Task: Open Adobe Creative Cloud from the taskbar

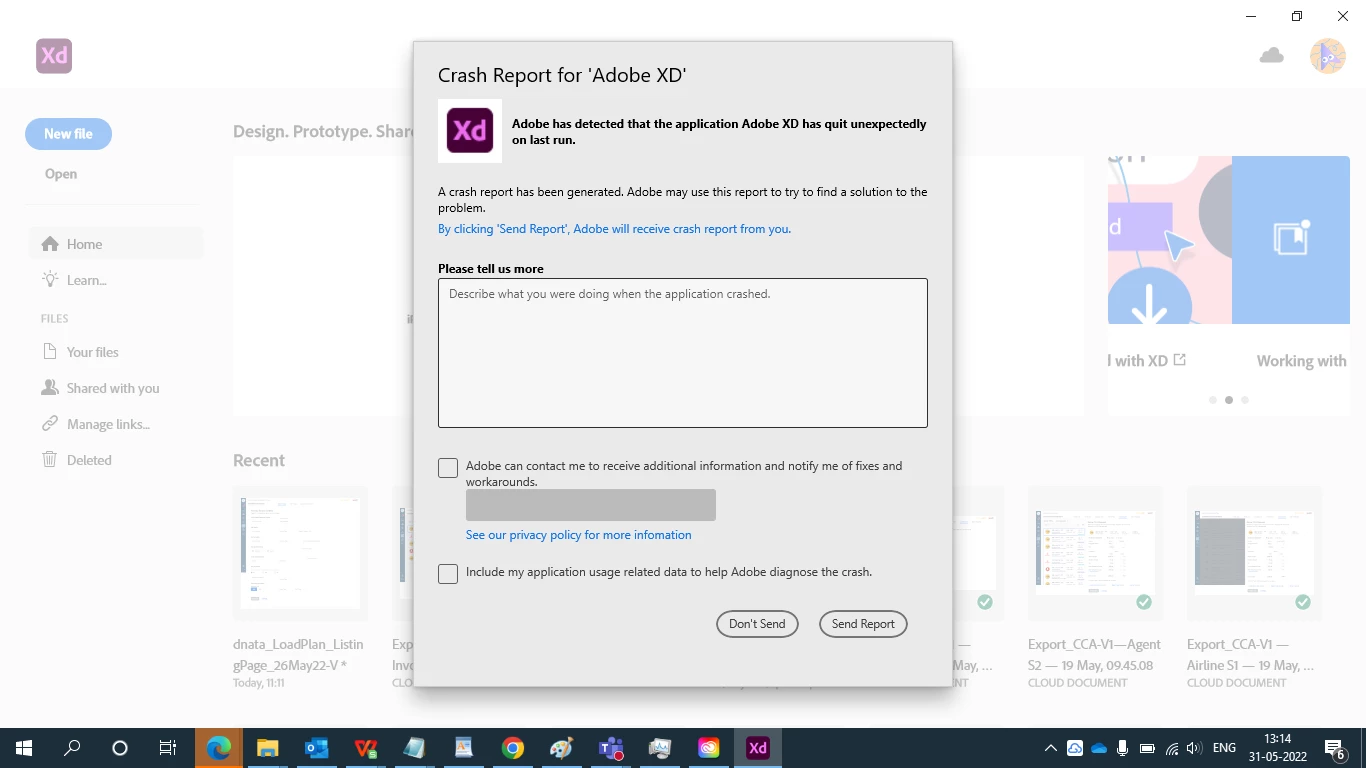Action: pos(709,748)
